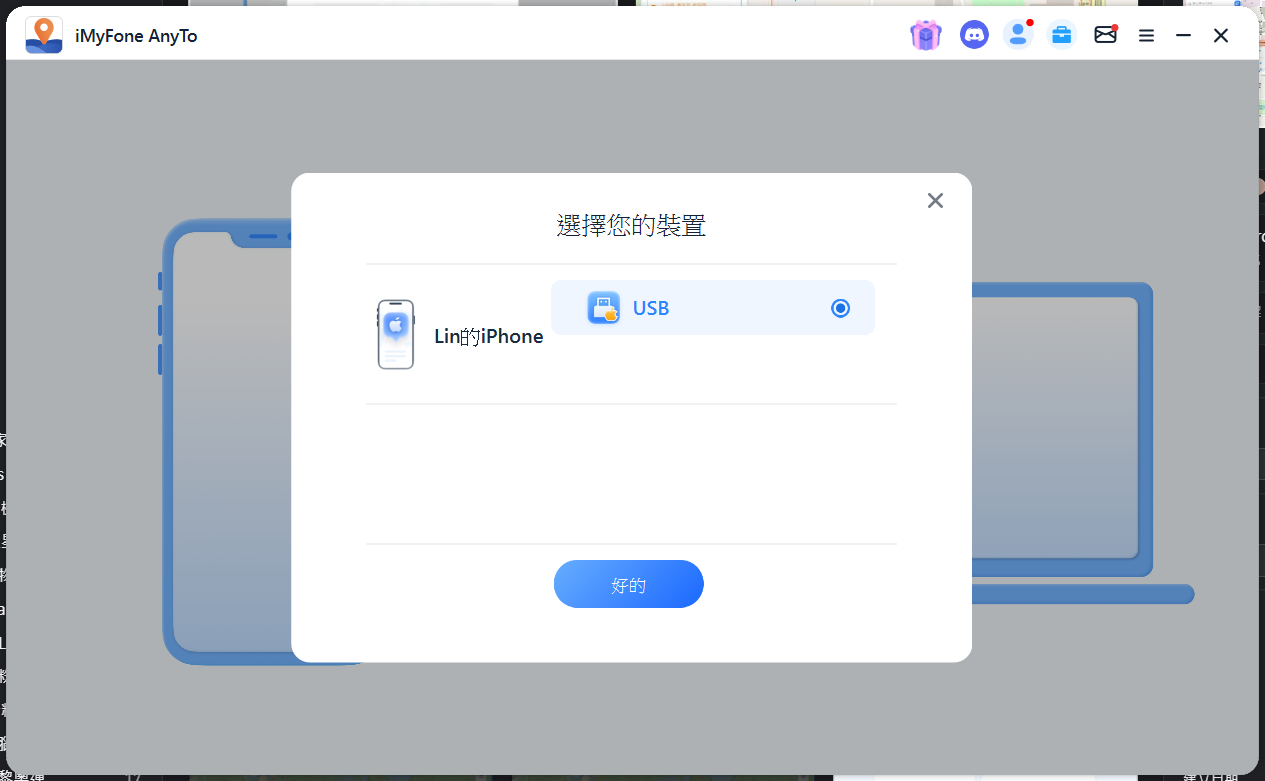This screenshot has width=1265, height=781.
Task: Click the USB drive icon
Action: tap(603, 308)
